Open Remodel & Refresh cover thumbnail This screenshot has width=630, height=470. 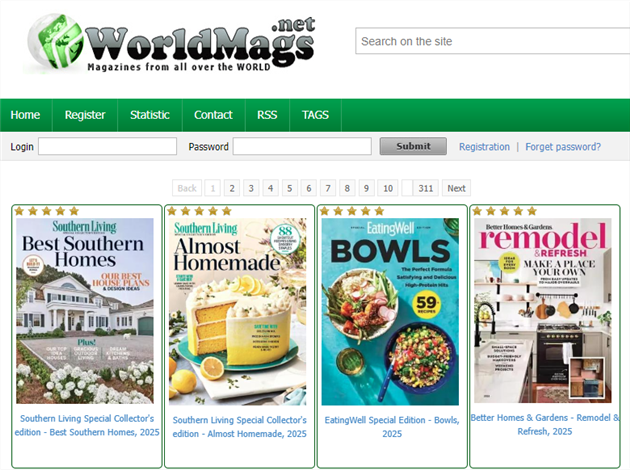(x=543, y=310)
